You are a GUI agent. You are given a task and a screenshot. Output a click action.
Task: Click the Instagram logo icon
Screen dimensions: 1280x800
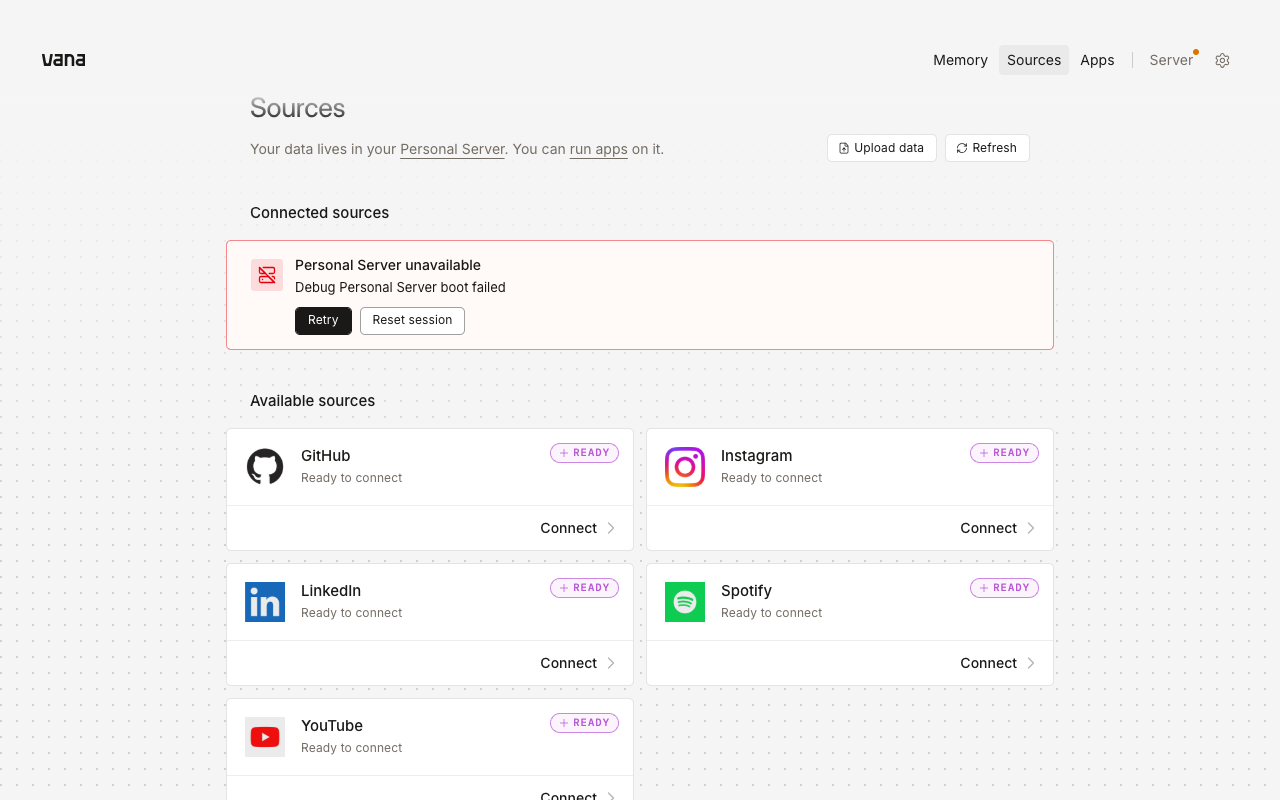pos(685,467)
